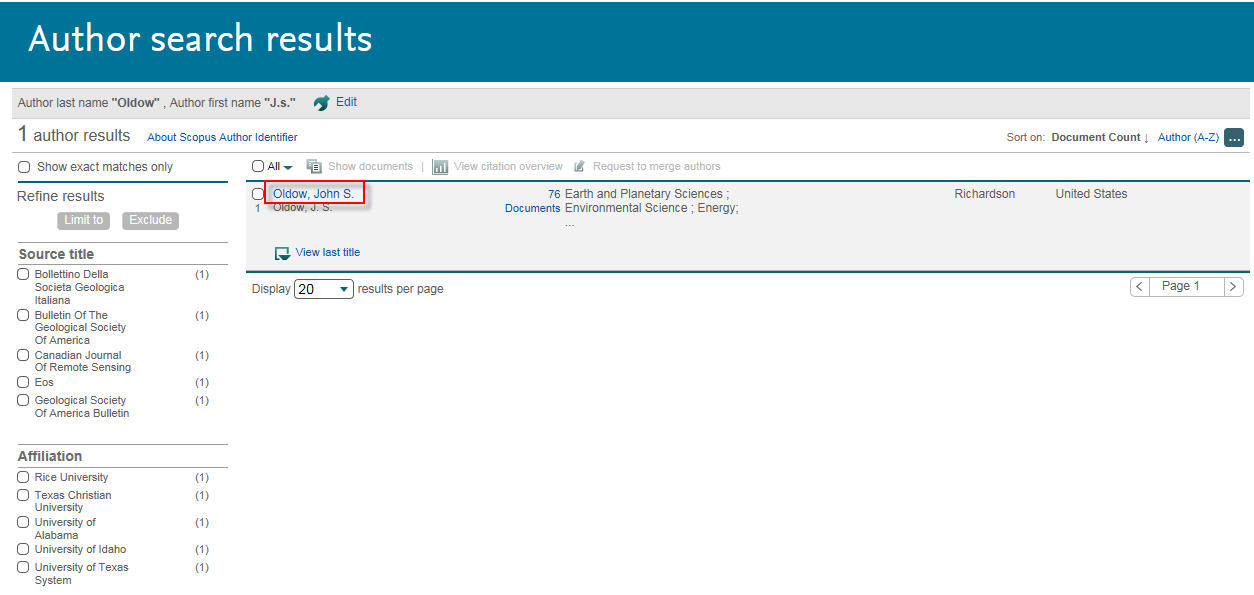Click the View last title icon
The image size is (1254, 595).
(x=282, y=253)
